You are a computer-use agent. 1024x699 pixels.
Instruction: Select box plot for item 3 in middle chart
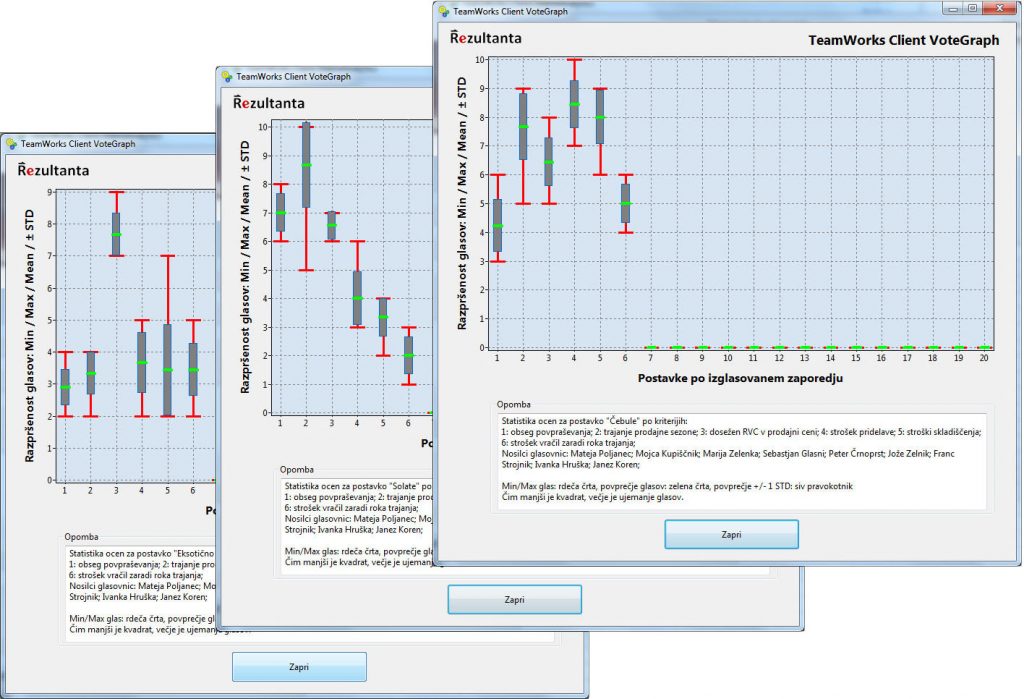coord(332,226)
